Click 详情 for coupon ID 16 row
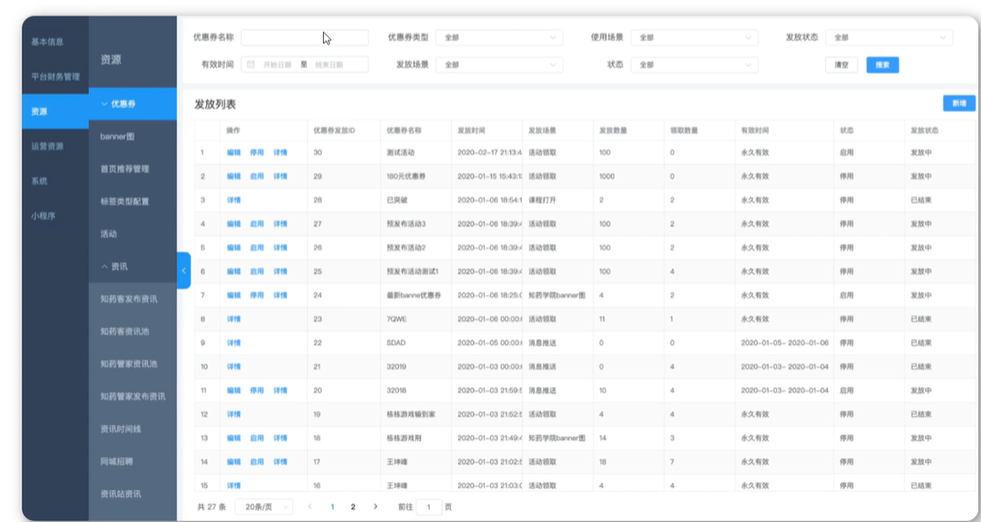 (233, 486)
